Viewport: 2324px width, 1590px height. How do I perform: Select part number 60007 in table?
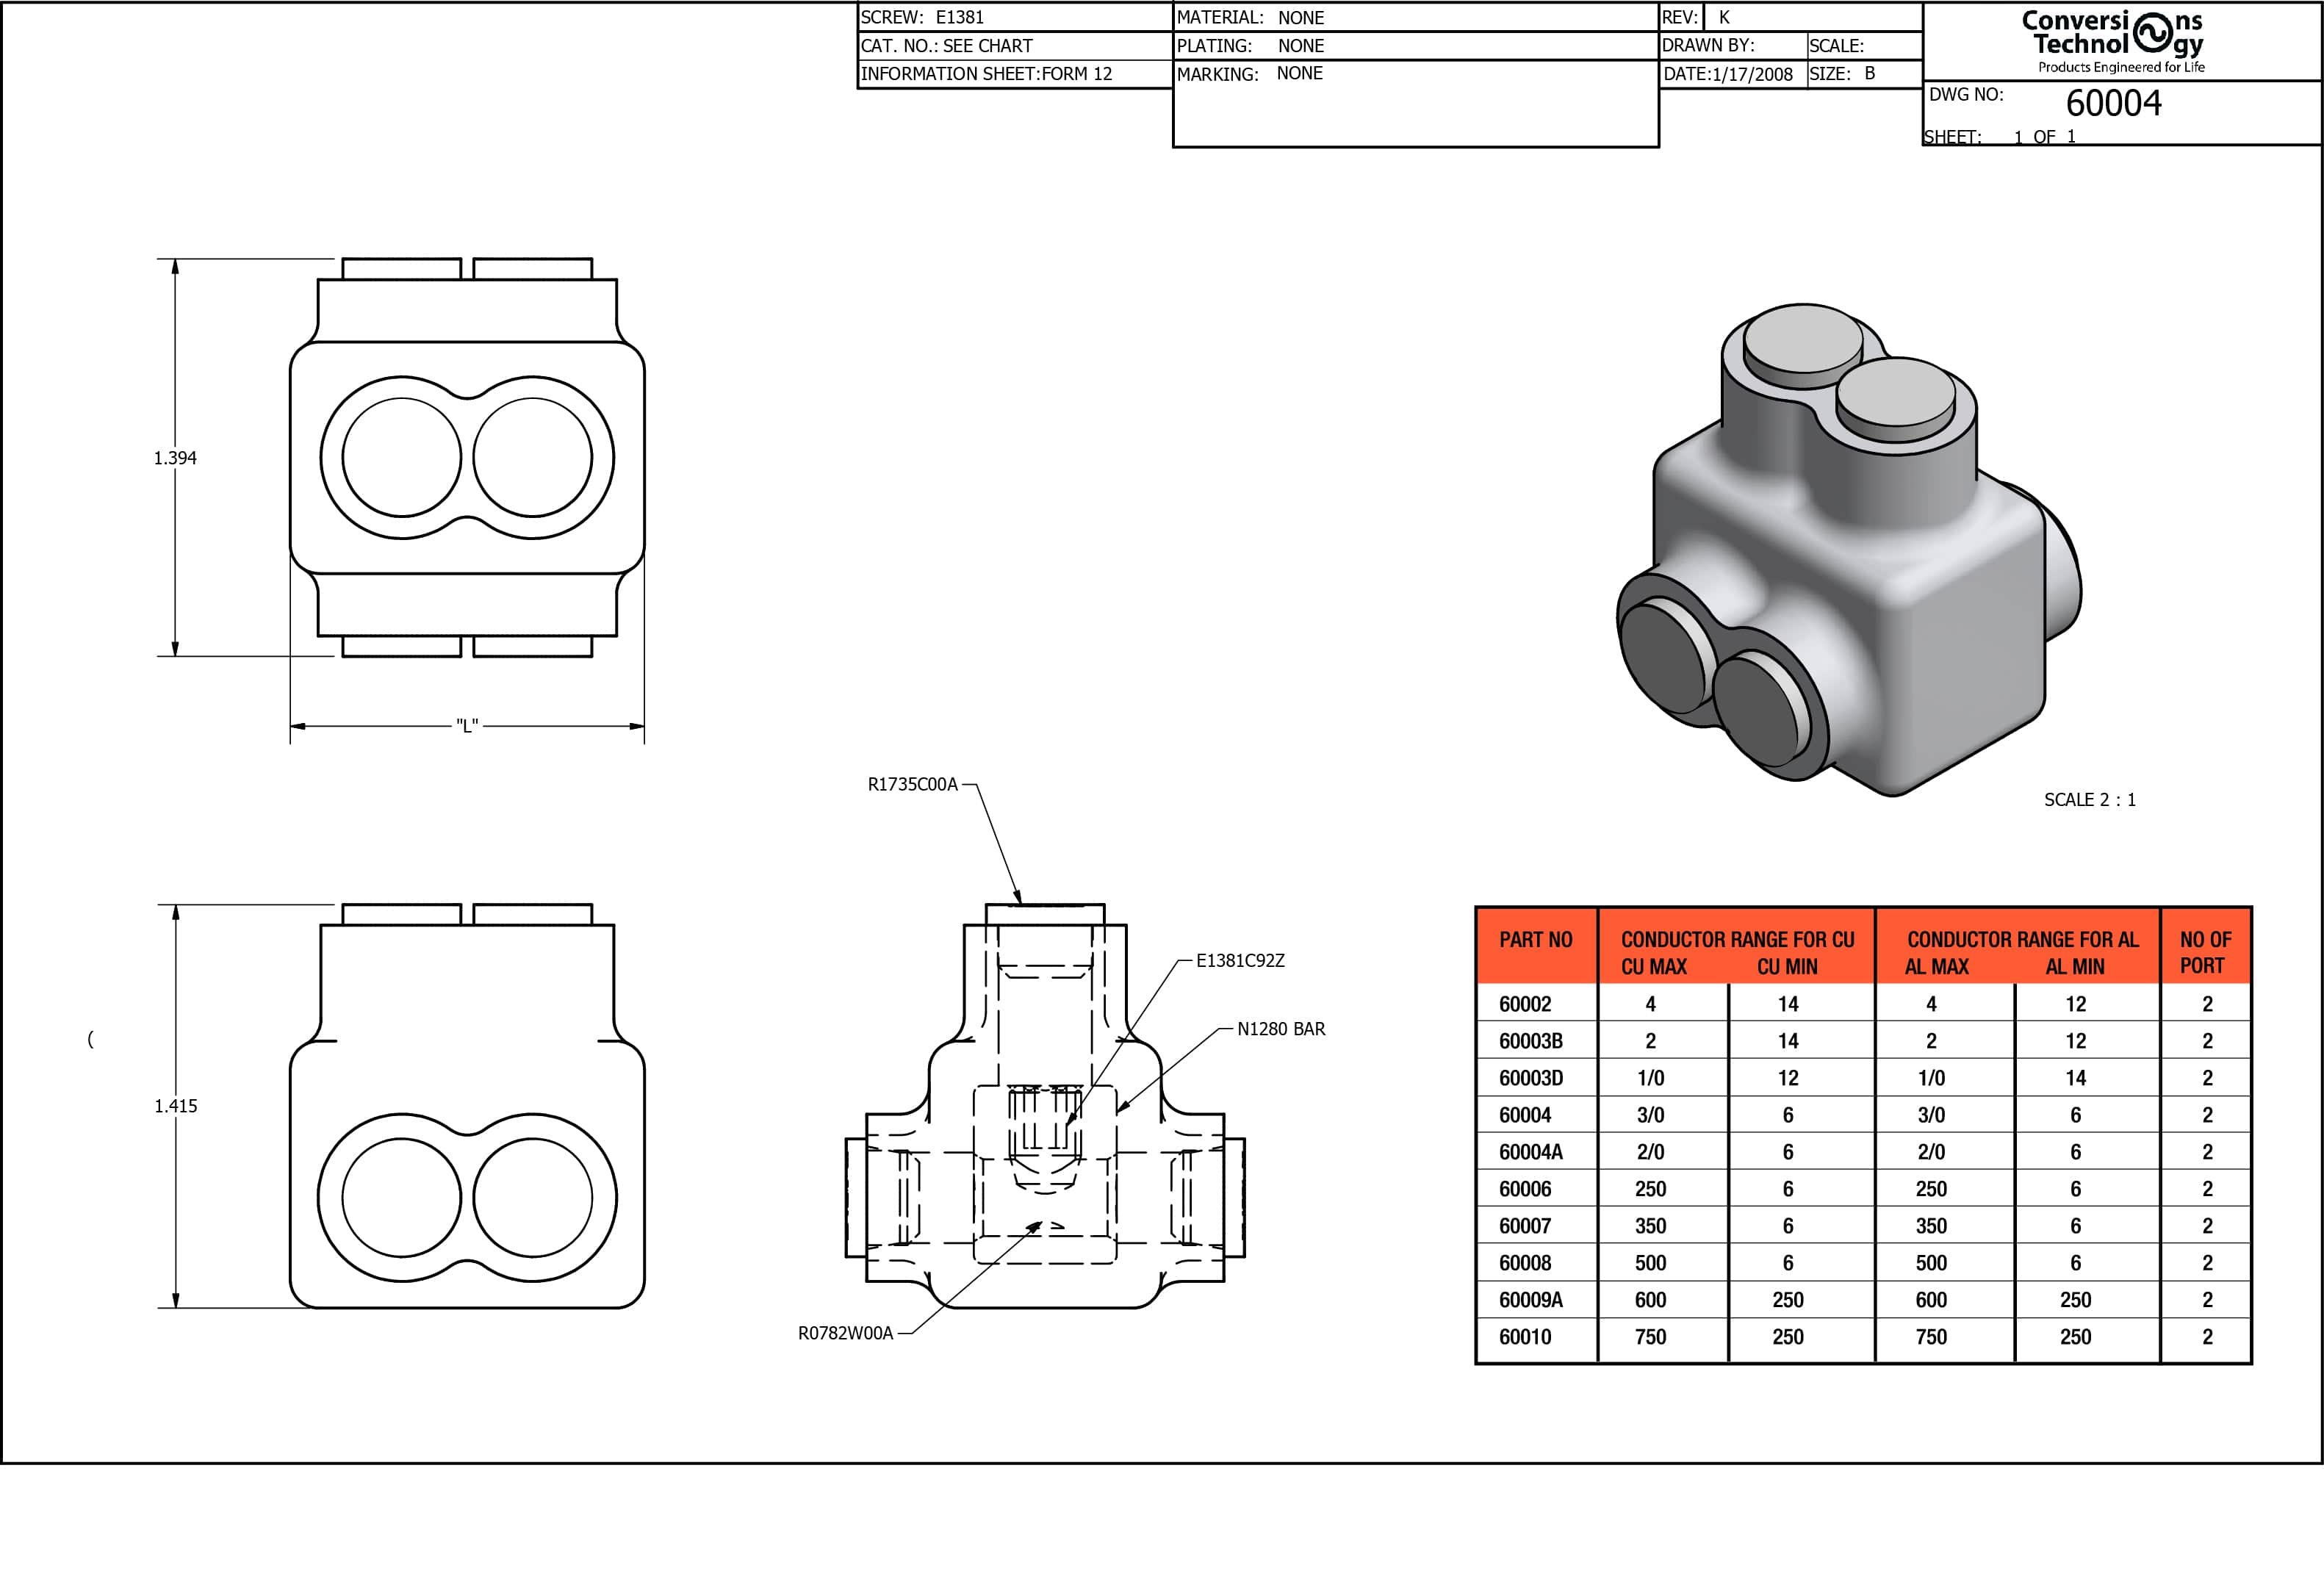1525,1226
